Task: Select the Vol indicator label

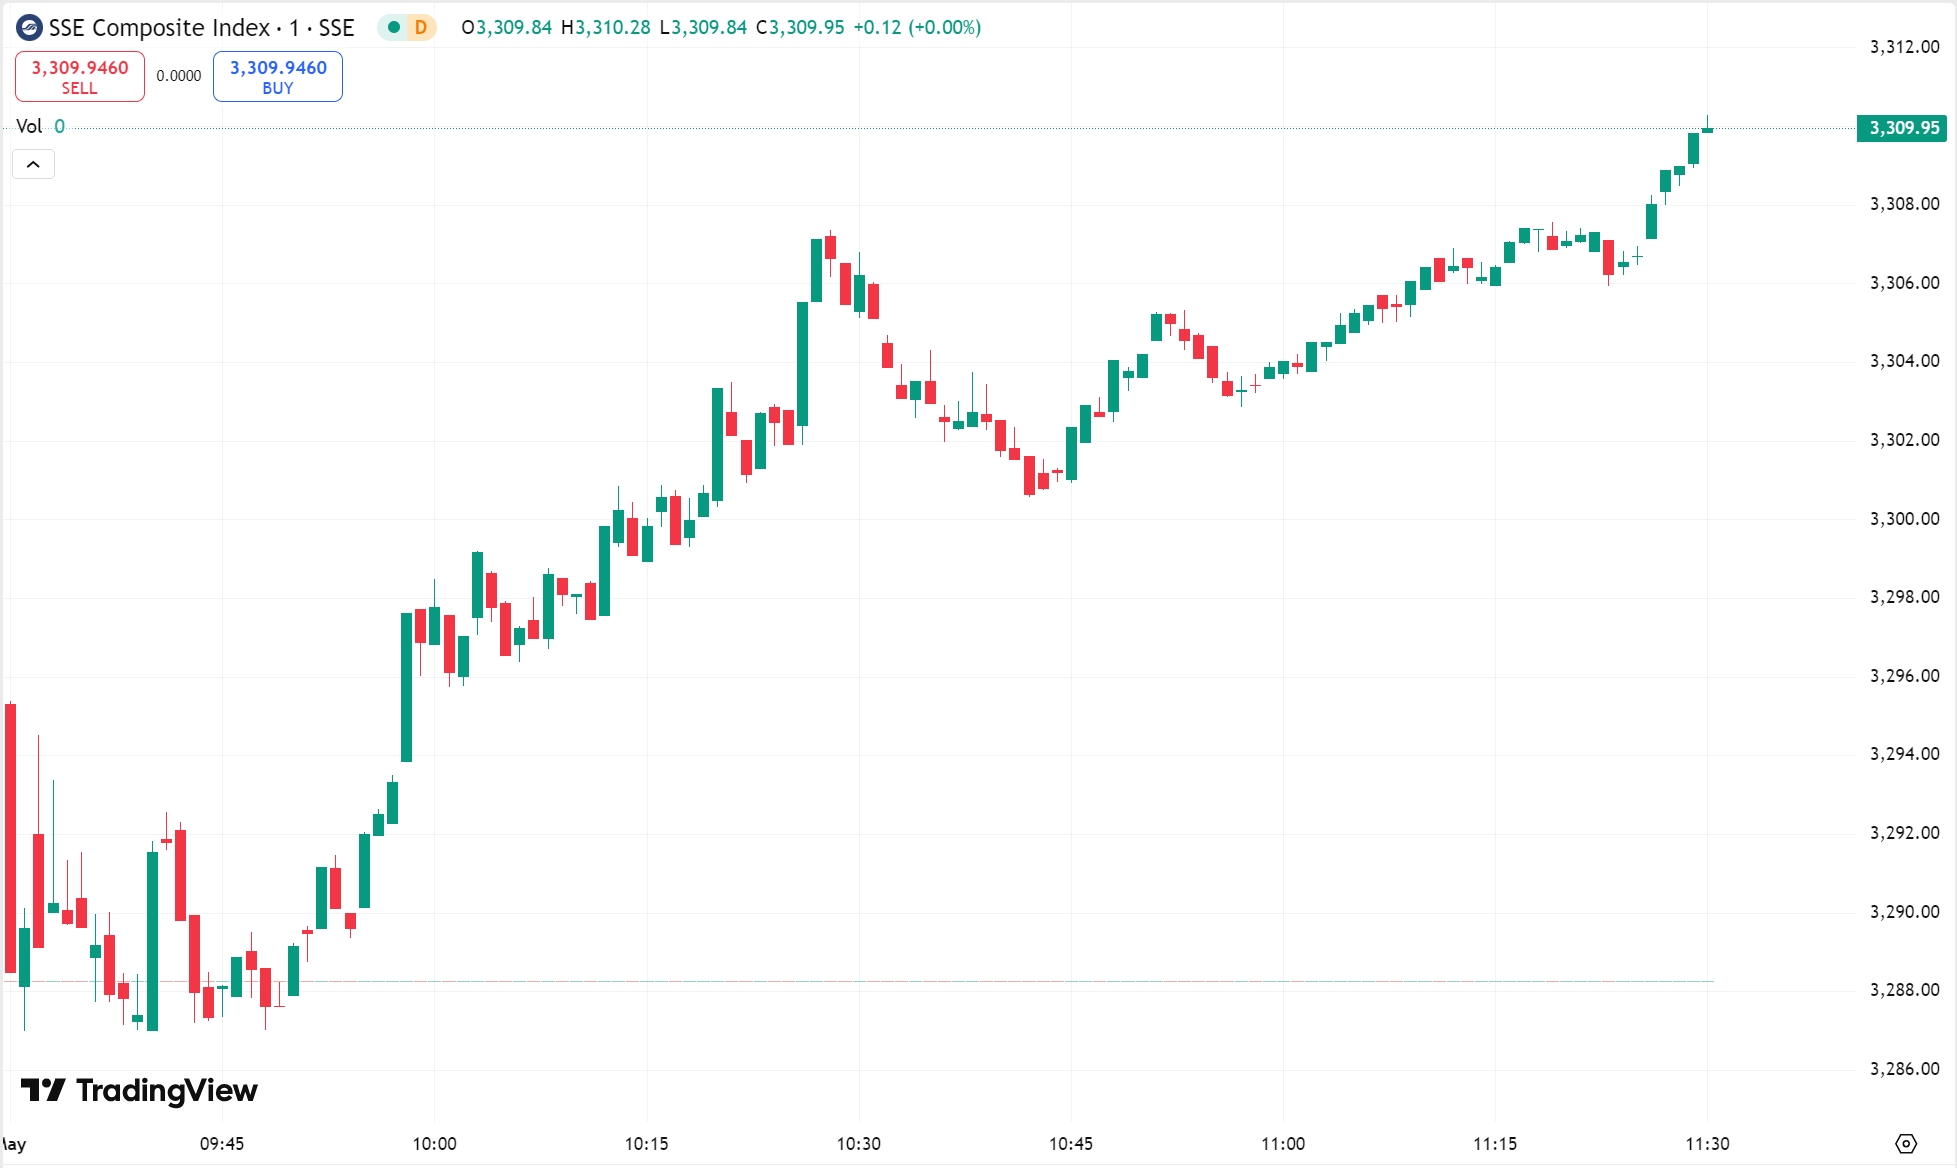Action: tap(29, 126)
